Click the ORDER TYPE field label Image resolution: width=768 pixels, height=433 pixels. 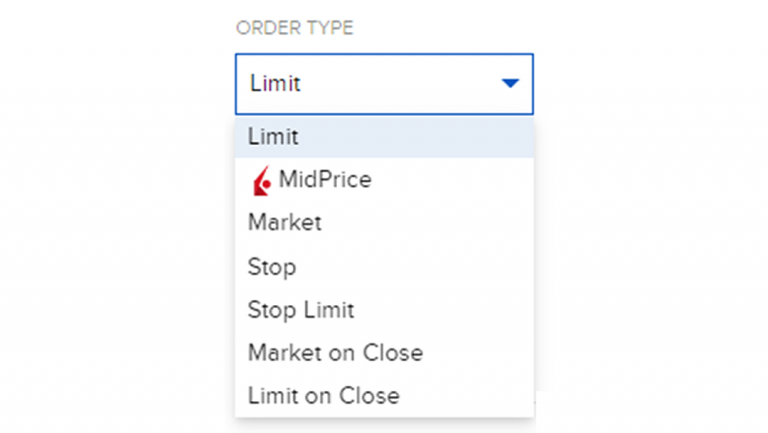click(294, 28)
